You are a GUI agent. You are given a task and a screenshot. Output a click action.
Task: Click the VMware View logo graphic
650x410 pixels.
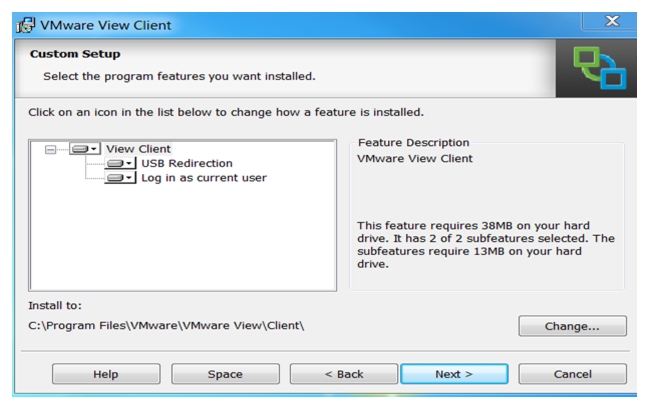[x=599, y=68]
